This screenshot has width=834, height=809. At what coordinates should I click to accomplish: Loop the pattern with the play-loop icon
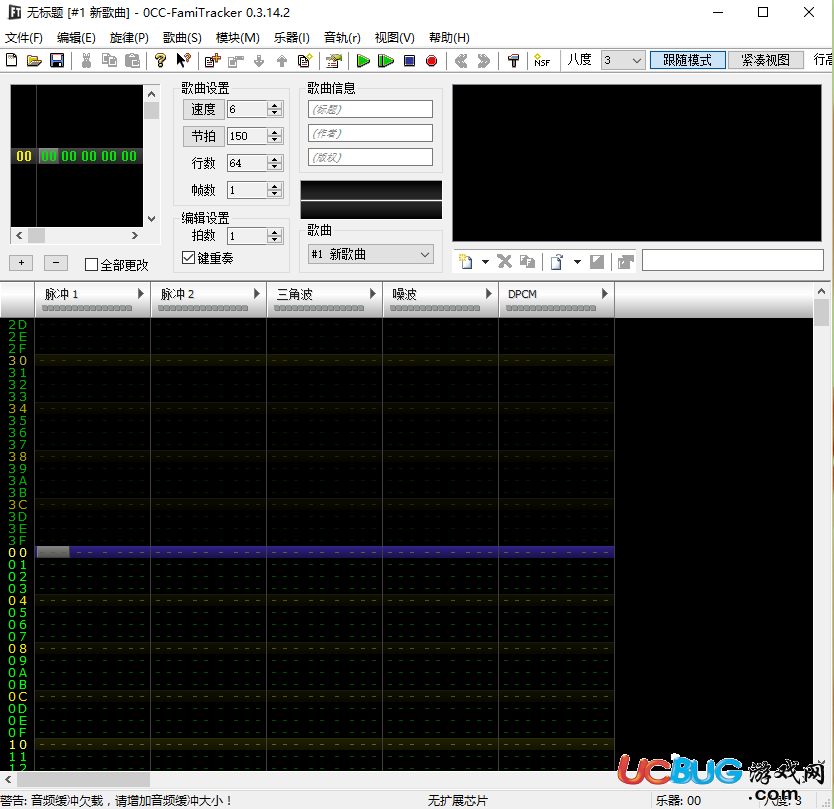pyautogui.click(x=386, y=61)
